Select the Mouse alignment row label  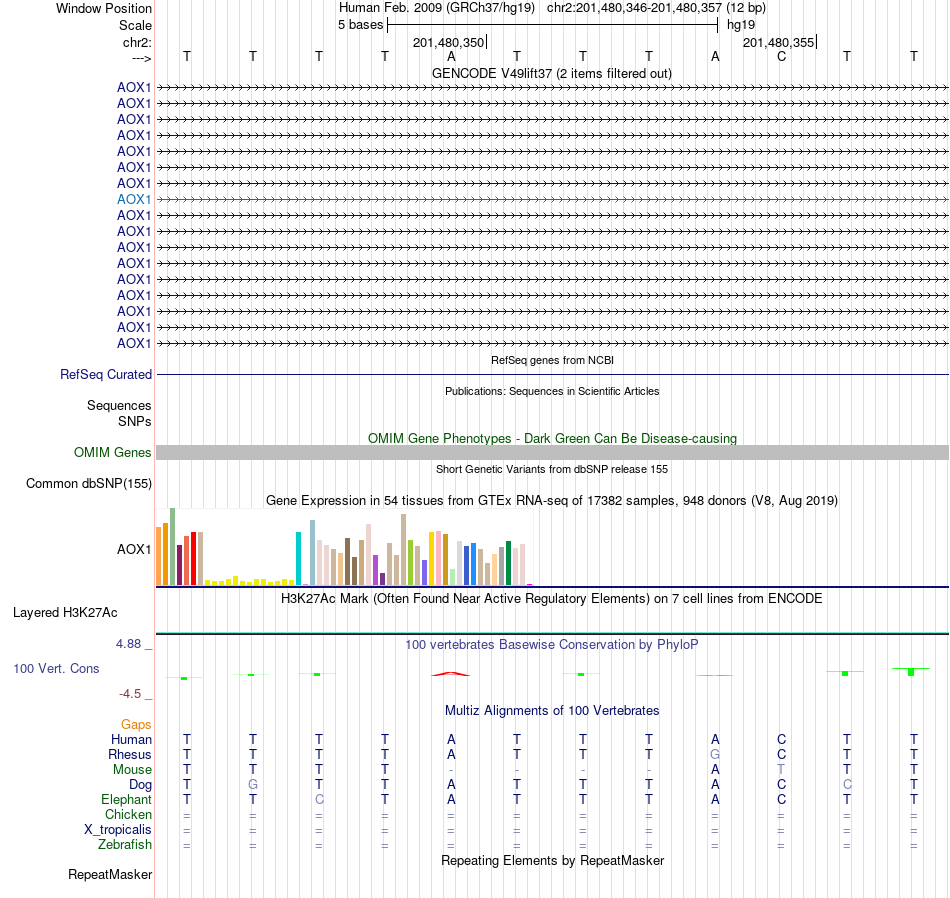pos(132,770)
